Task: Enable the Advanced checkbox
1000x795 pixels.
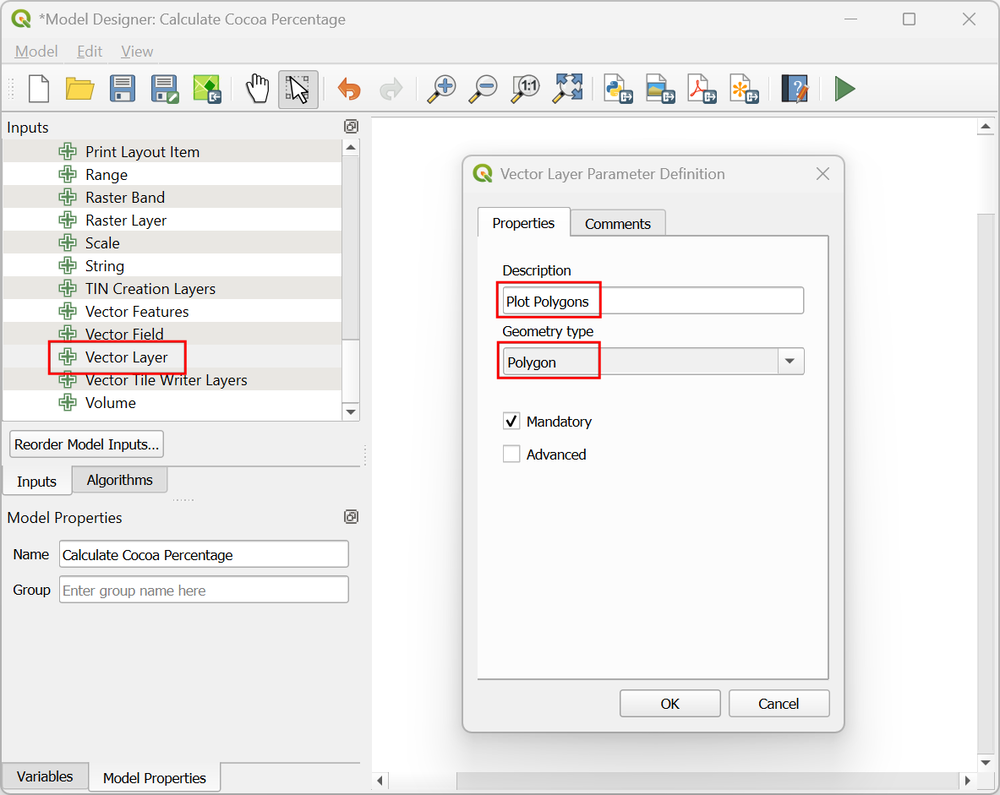Action: 511,455
